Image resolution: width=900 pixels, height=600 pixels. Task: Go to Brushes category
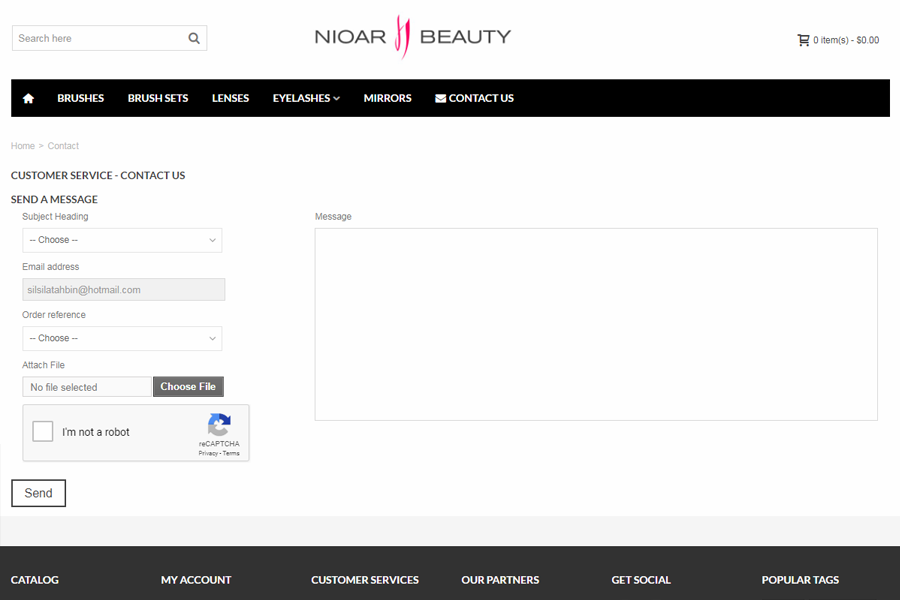pyautogui.click(x=80, y=98)
